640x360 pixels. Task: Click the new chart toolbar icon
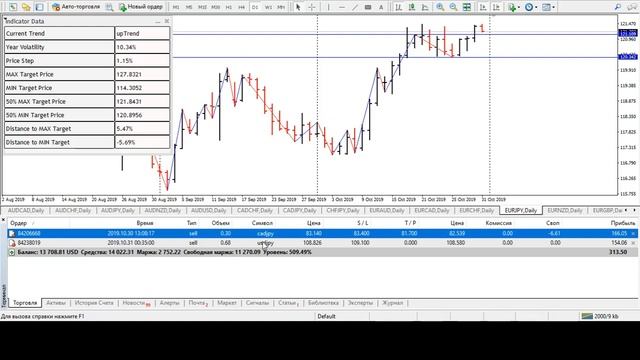13,7
